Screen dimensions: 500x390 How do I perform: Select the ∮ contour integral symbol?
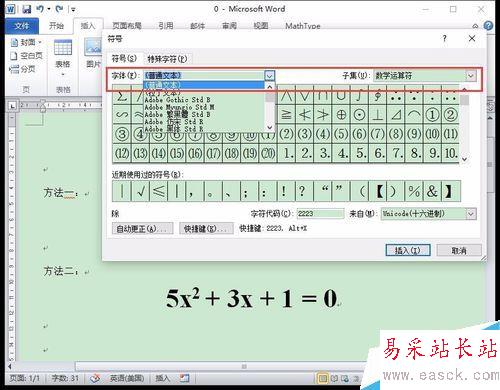pyautogui.click(x=377, y=96)
